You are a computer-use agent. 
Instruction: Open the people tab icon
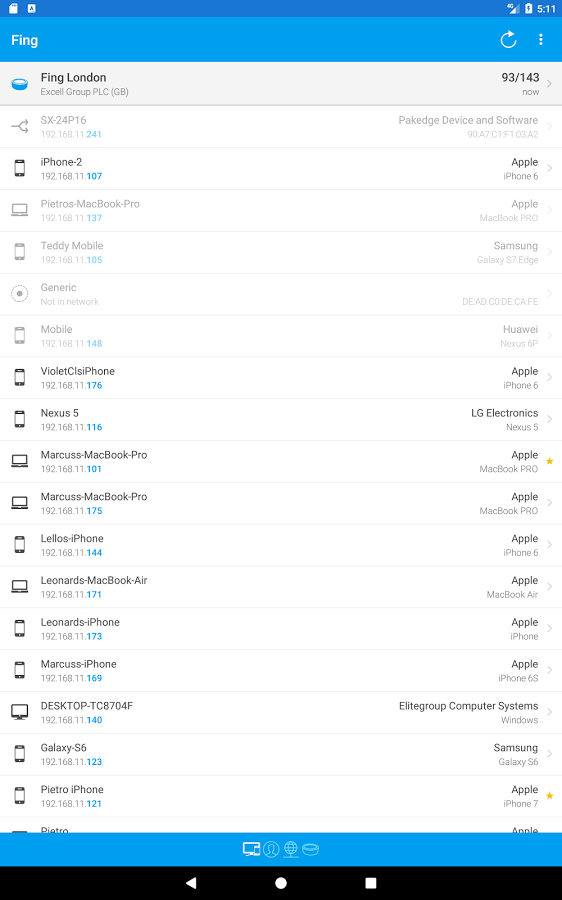tap(272, 849)
